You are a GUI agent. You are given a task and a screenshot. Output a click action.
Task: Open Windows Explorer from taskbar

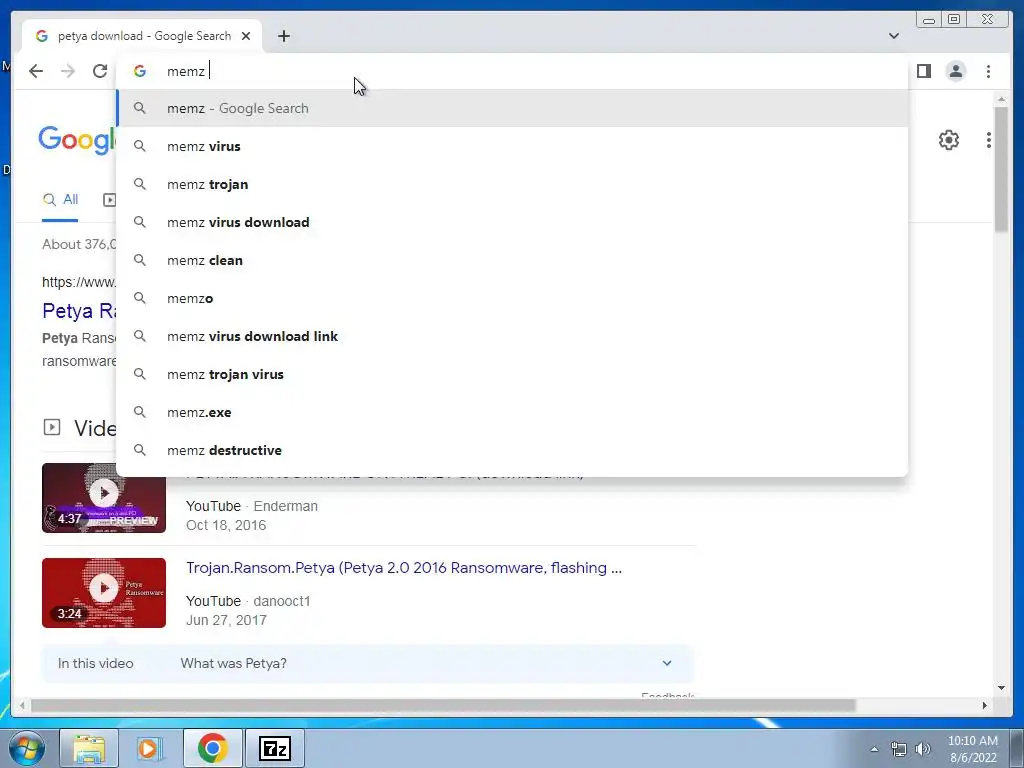[89, 748]
